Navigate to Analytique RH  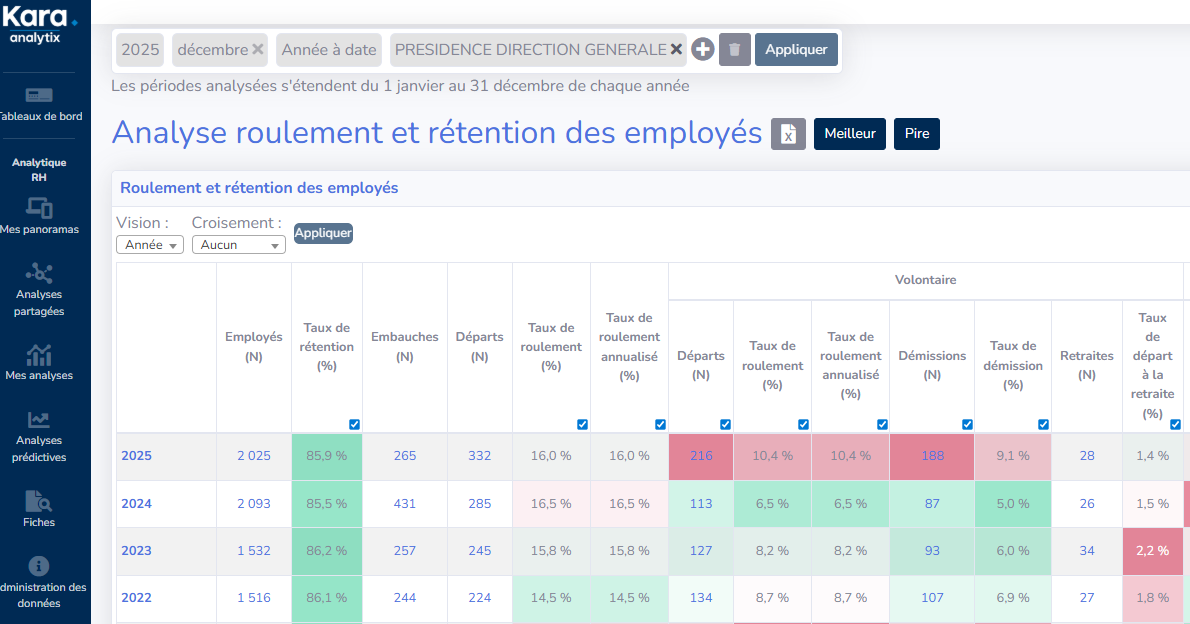pos(41,168)
